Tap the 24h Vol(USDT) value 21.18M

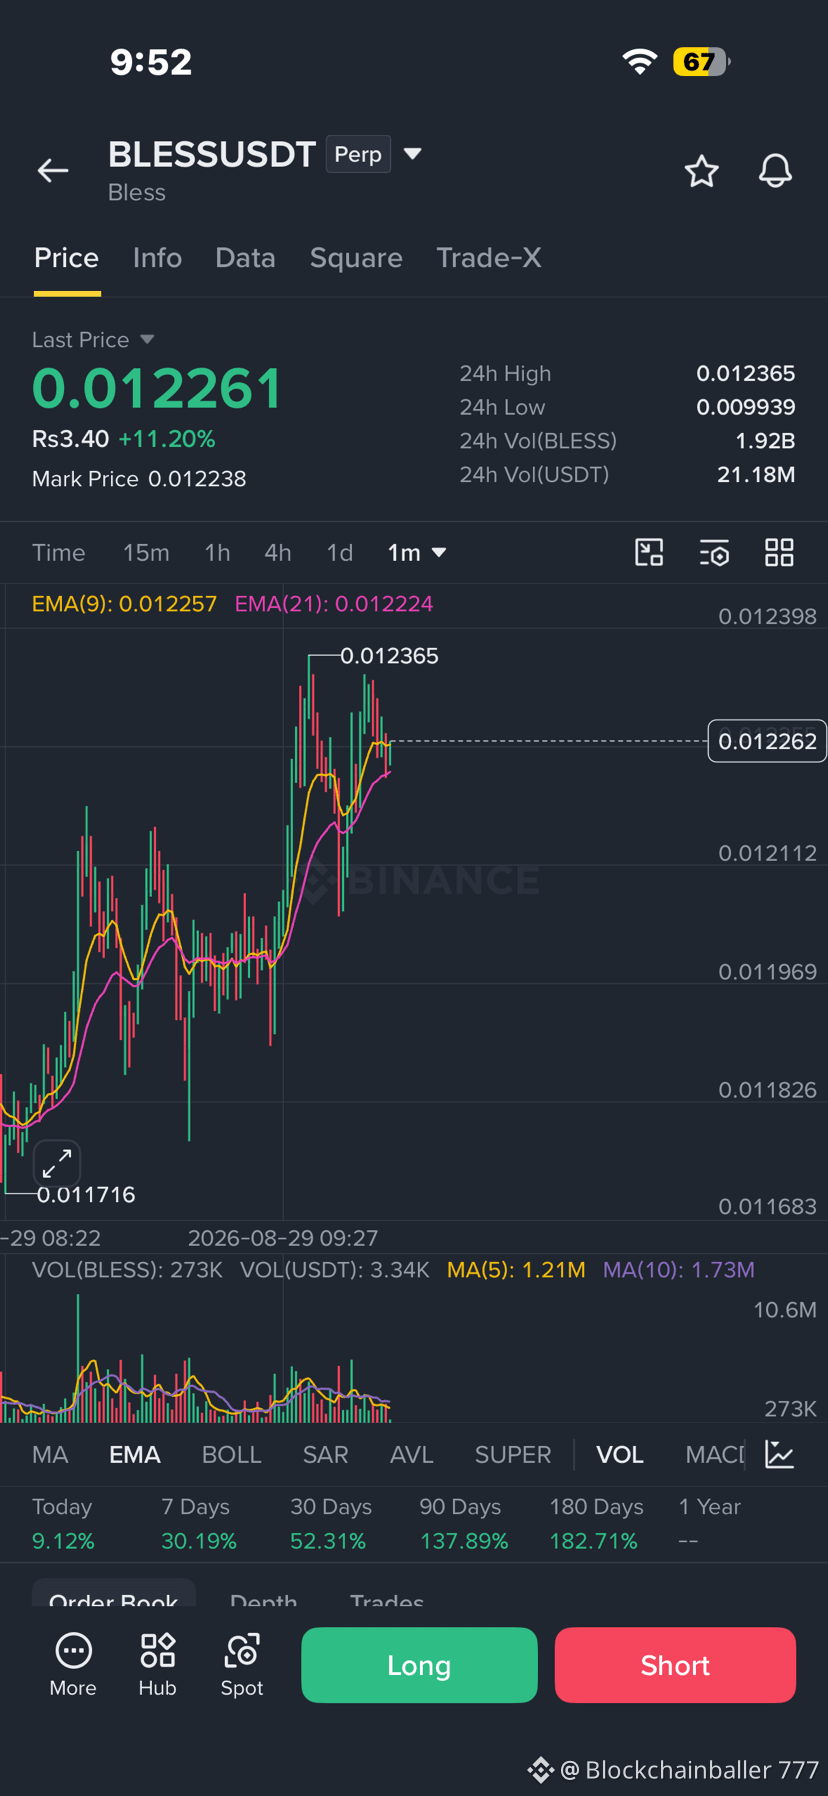point(756,474)
